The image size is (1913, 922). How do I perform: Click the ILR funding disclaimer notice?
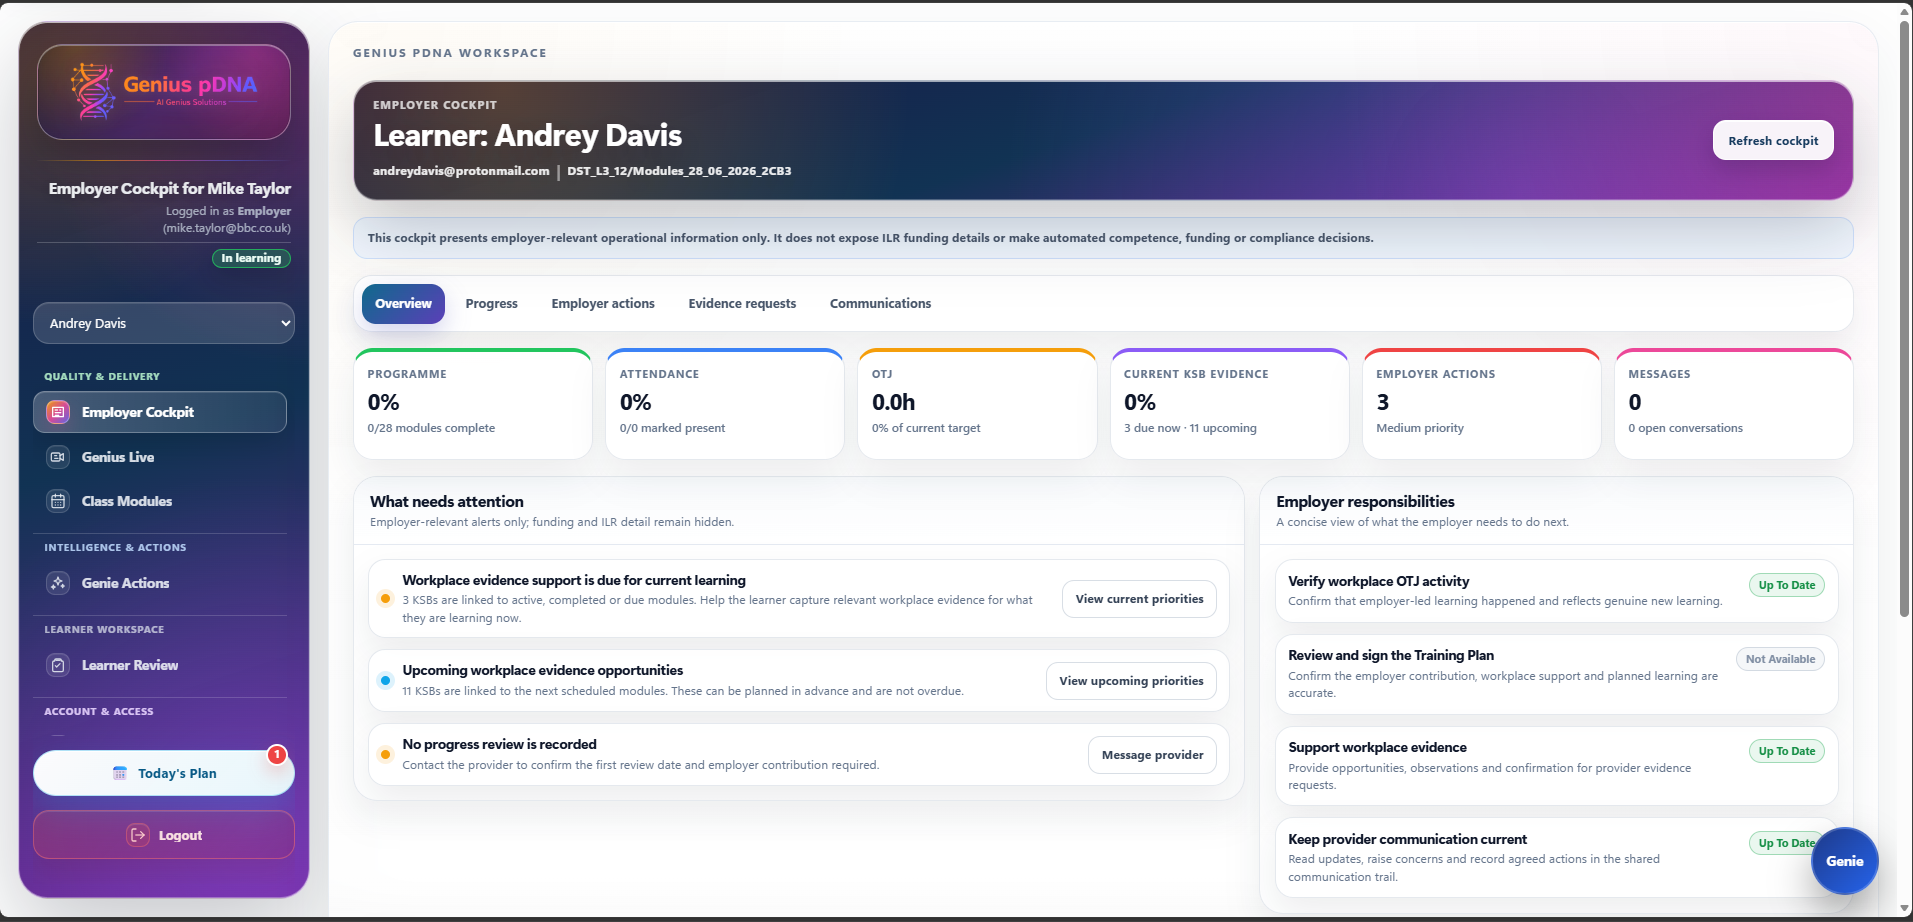(1103, 238)
